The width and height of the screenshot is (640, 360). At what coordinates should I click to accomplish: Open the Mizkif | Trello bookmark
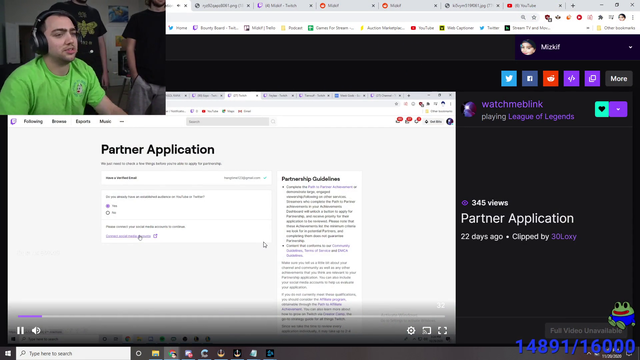pos(260,28)
